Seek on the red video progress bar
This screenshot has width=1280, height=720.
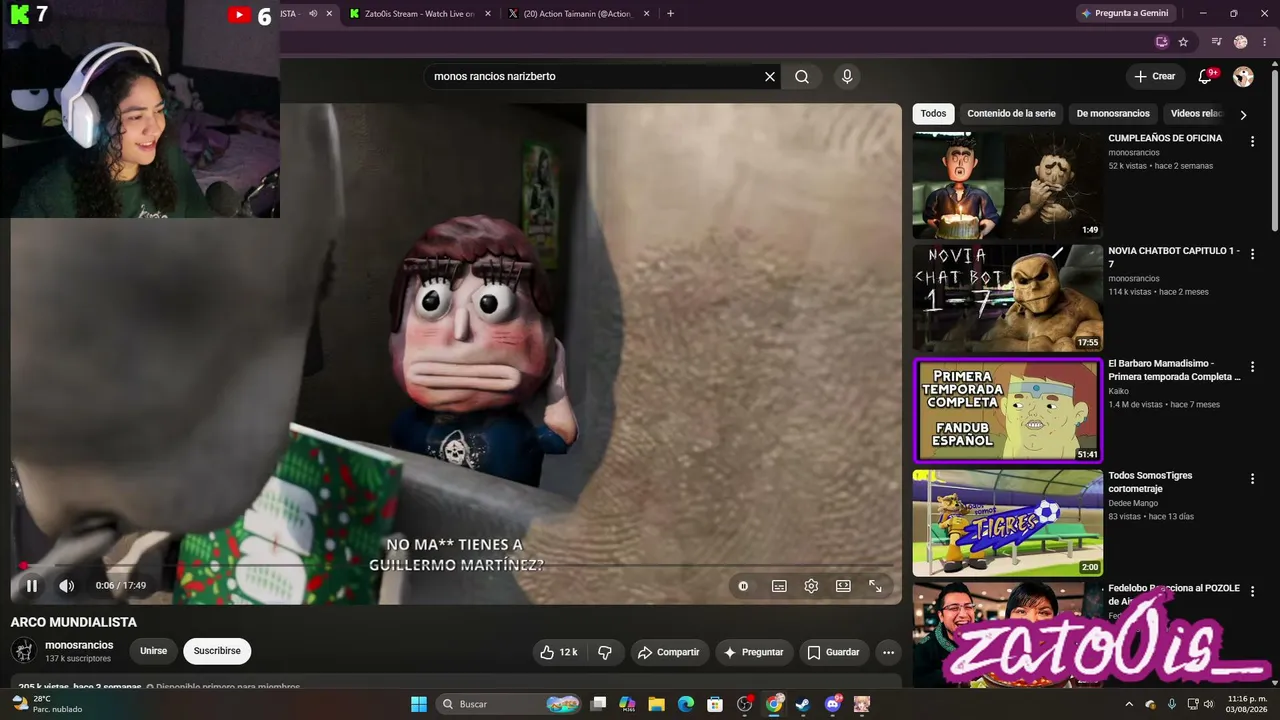coord(455,565)
